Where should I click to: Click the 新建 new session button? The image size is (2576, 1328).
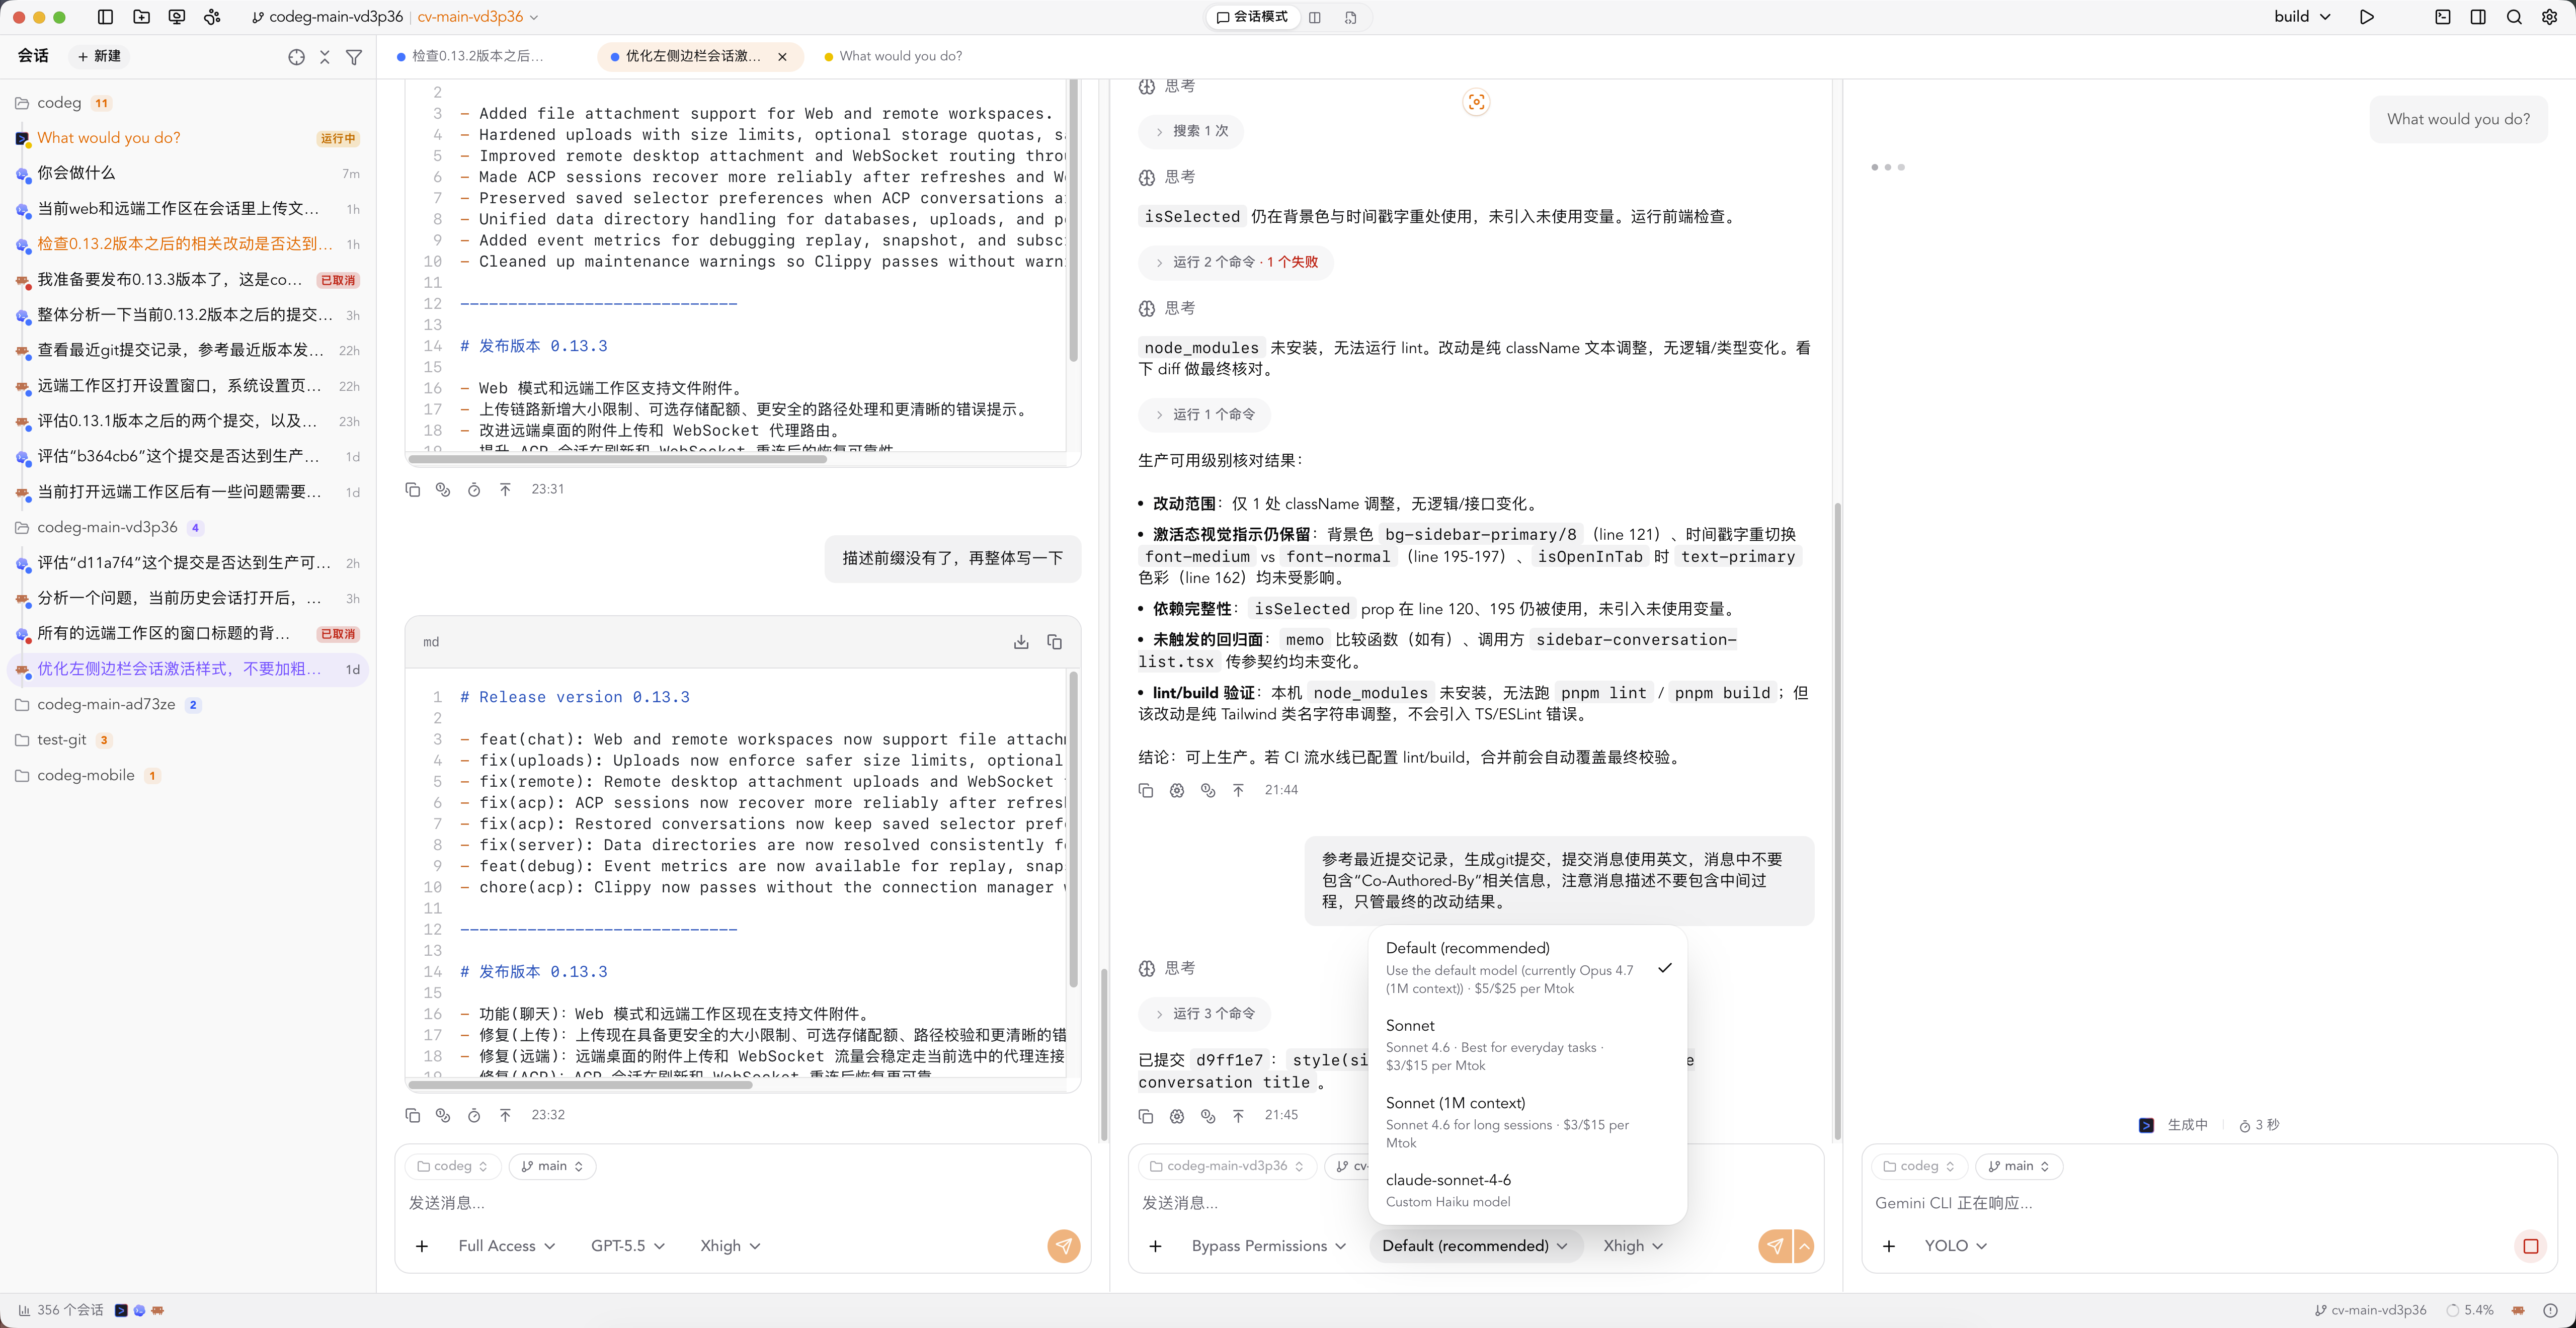point(99,57)
